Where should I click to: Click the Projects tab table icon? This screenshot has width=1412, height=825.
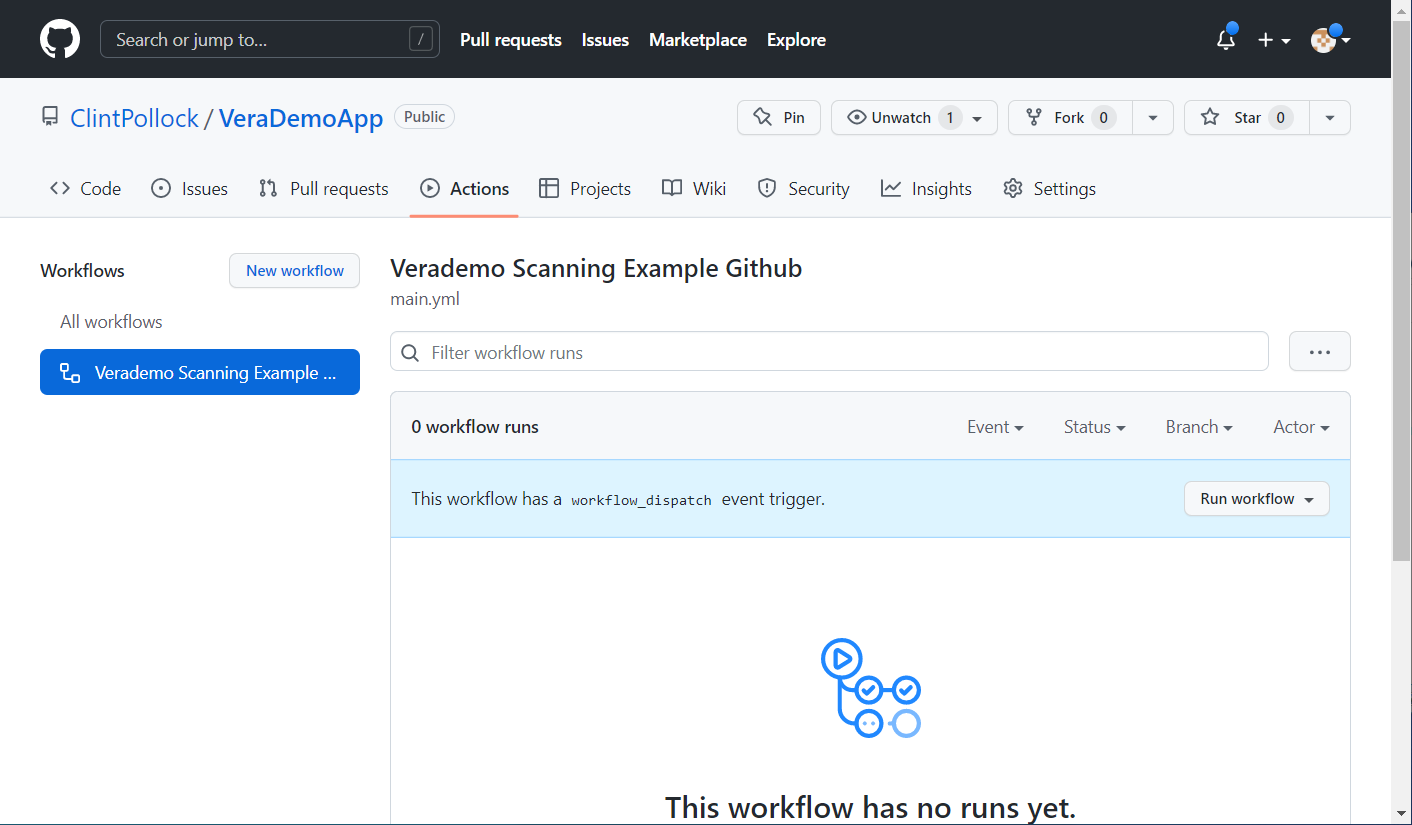[x=548, y=188]
